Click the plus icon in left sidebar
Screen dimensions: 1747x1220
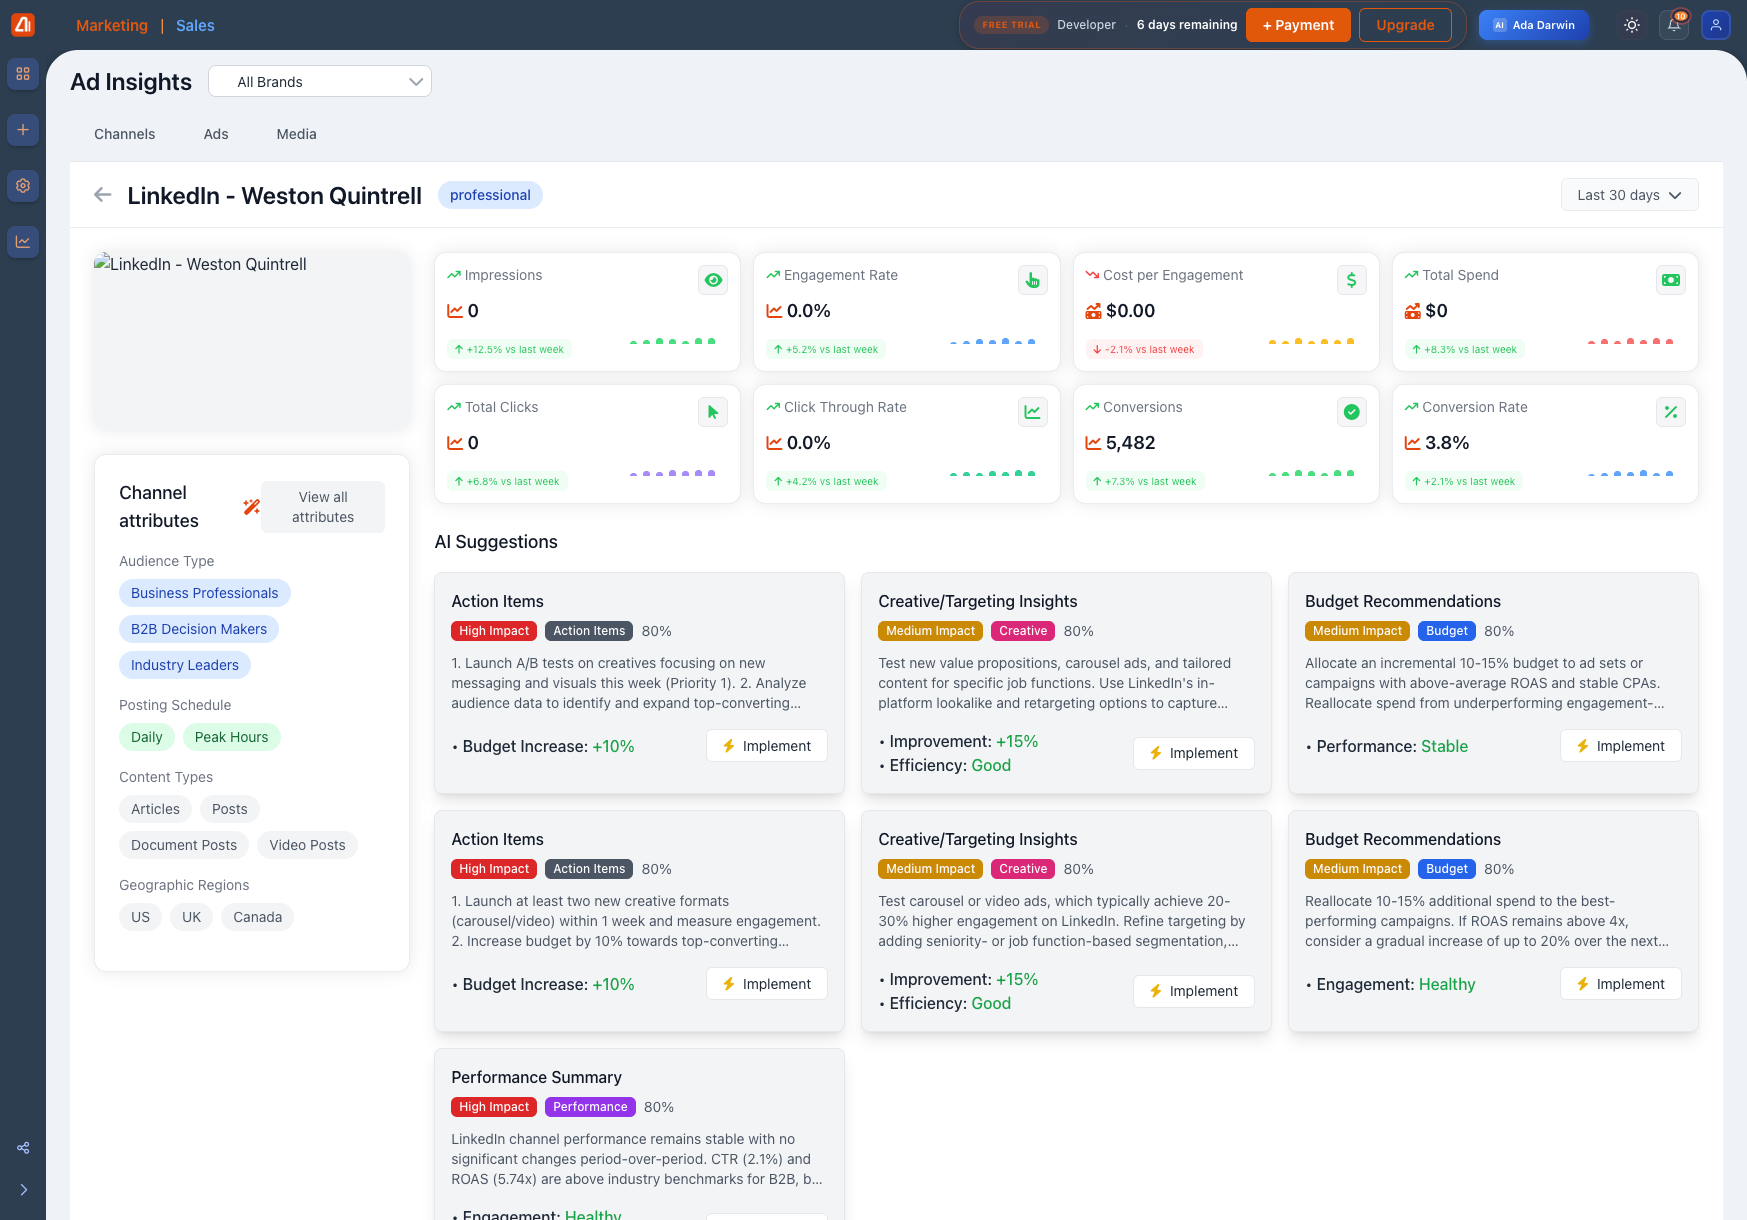23,130
